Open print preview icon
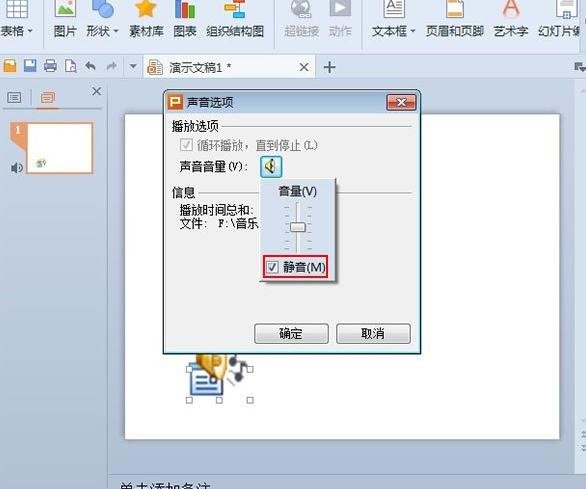586x489 pixels. coord(70,66)
